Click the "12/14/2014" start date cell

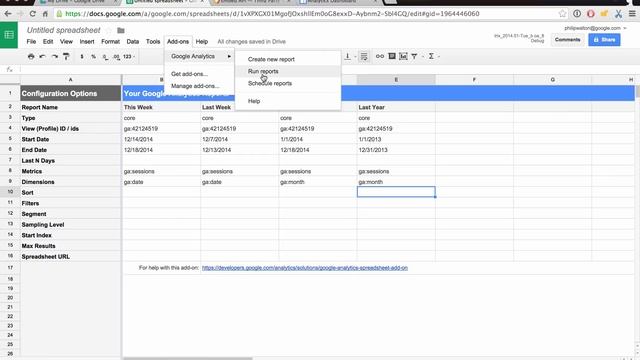[161, 139]
